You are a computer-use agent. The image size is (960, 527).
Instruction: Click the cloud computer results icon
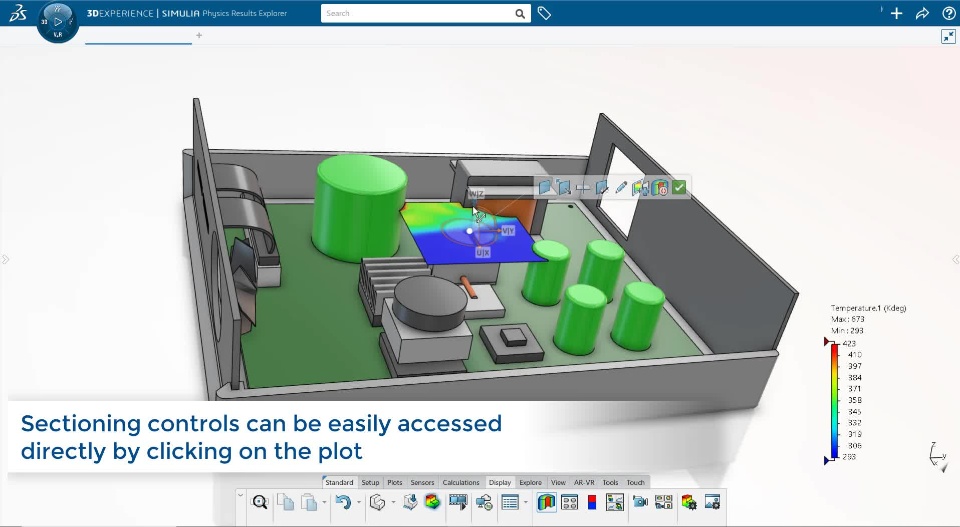(484, 503)
